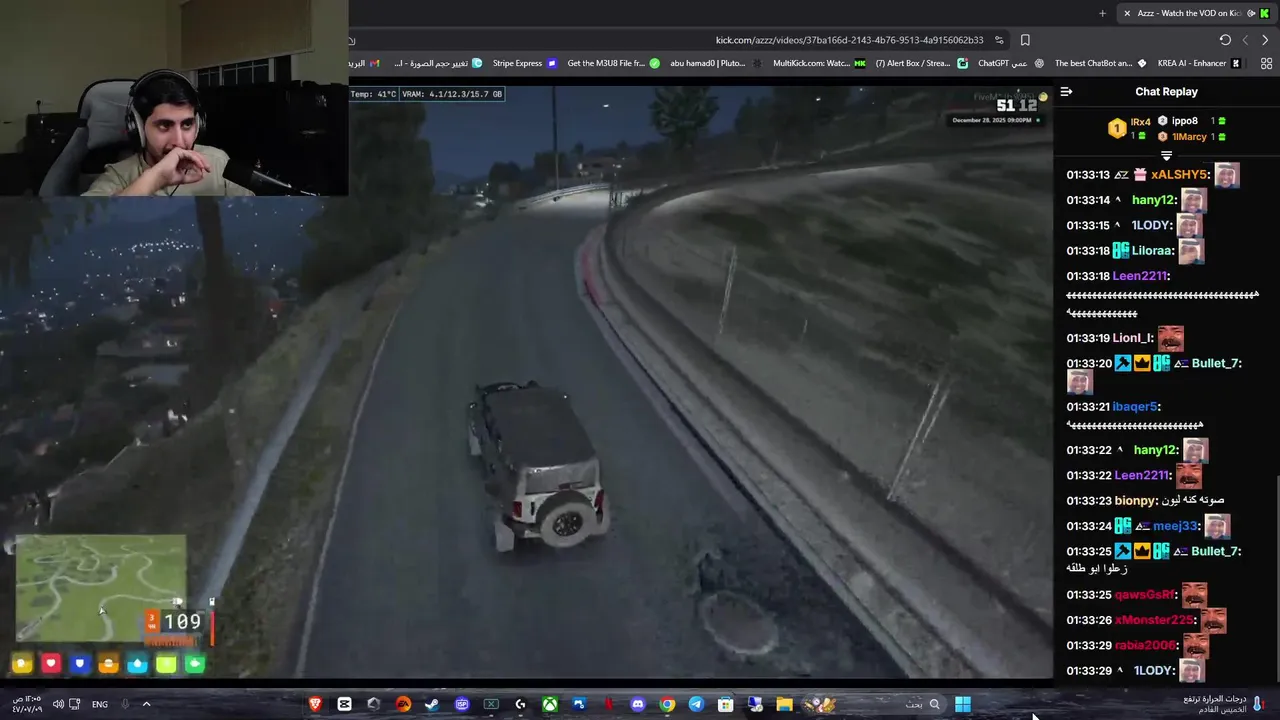Open Stripe Express bookmark
Image resolution: width=1280 pixels, height=720 pixels.
coord(525,63)
